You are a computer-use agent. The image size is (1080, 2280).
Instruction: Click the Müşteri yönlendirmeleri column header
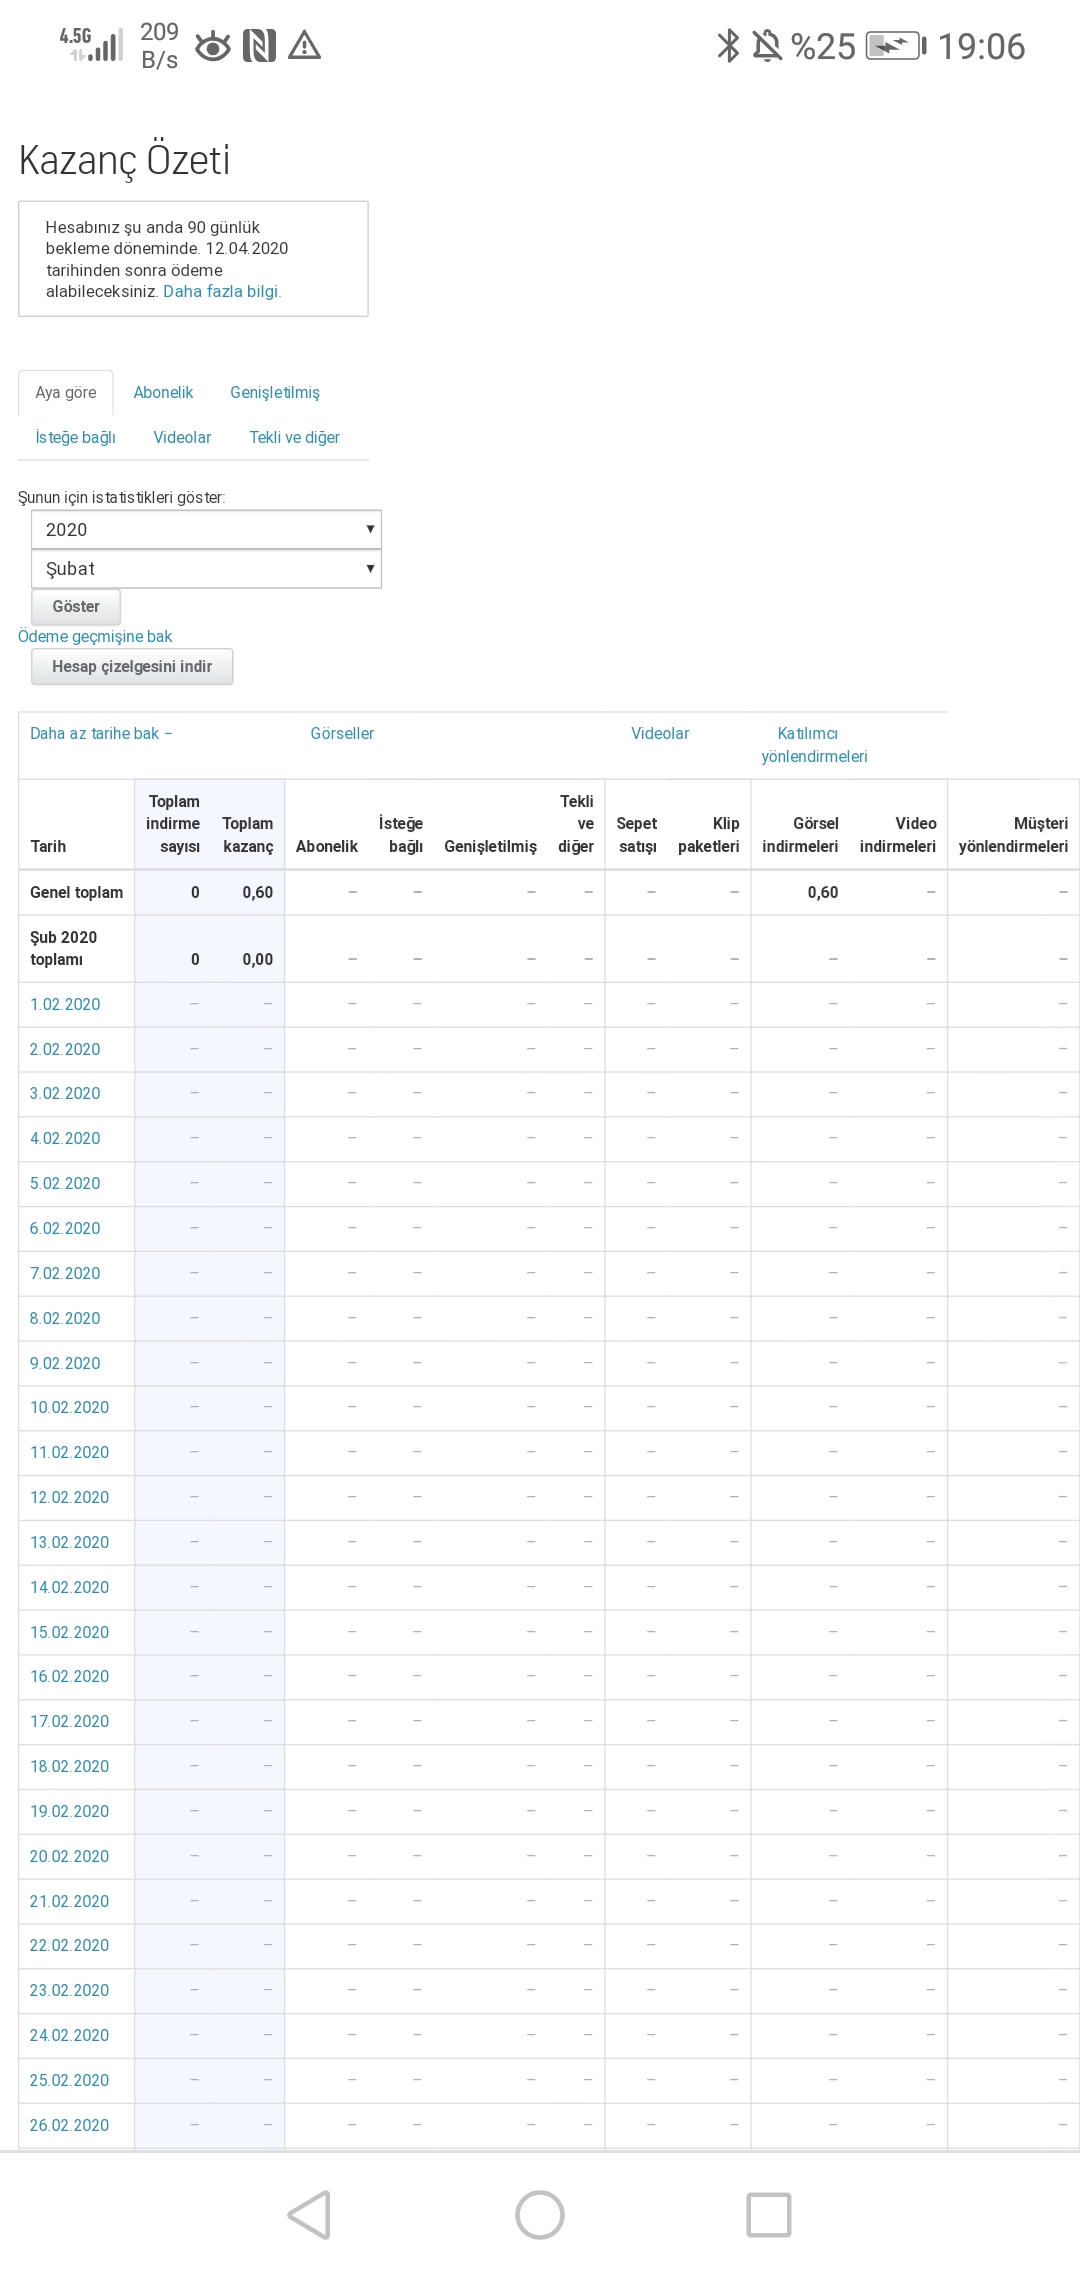click(x=1013, y=834)
